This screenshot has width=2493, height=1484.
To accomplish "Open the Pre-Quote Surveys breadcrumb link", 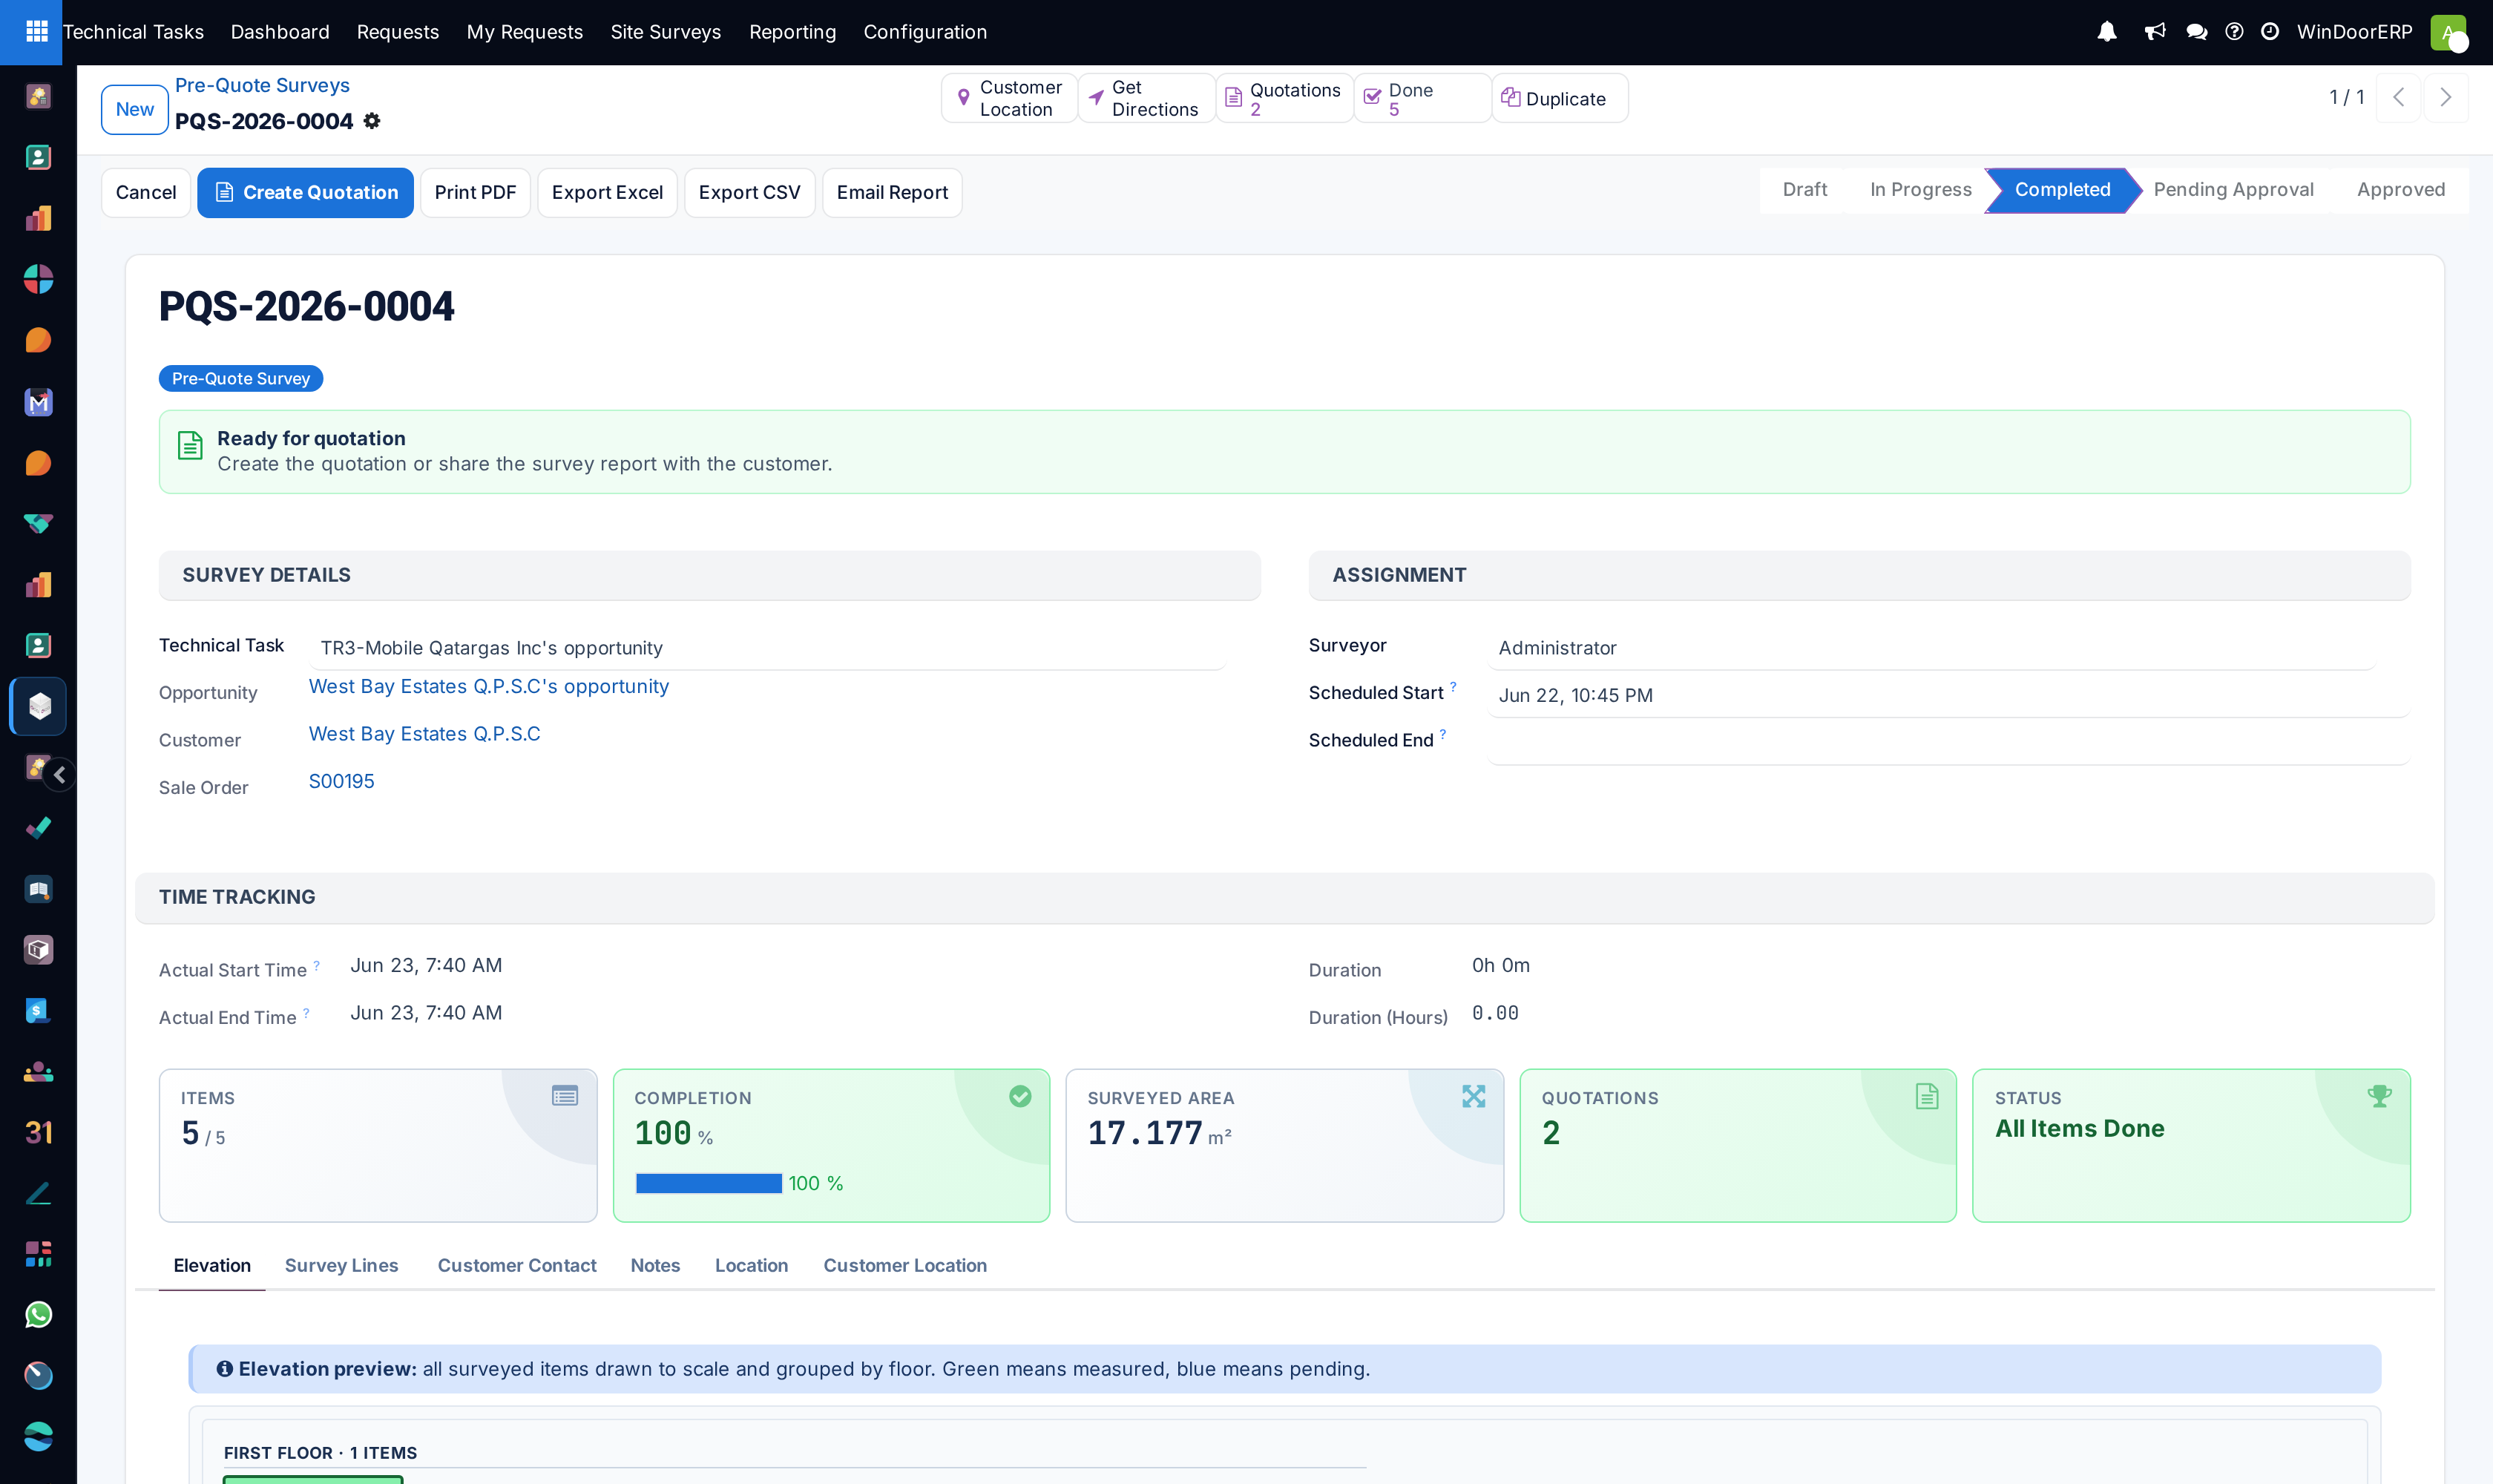I will (x=262, y=86).
